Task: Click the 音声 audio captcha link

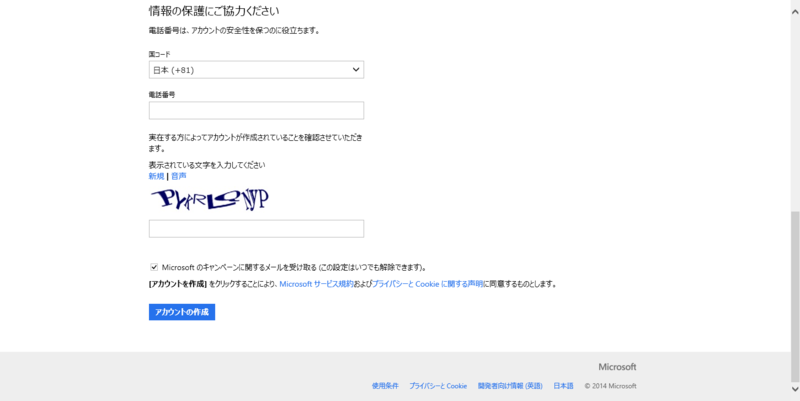Action: (x=179, y=176)
